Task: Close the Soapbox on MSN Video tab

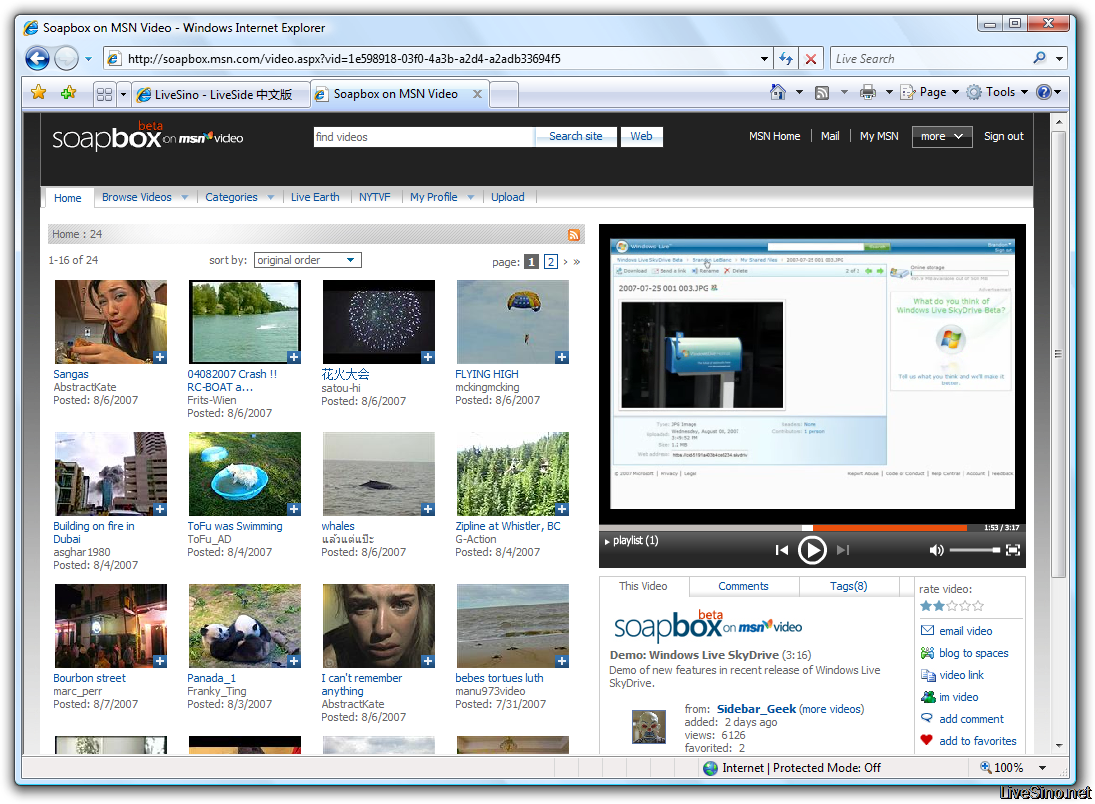Action: pos(477,94)
